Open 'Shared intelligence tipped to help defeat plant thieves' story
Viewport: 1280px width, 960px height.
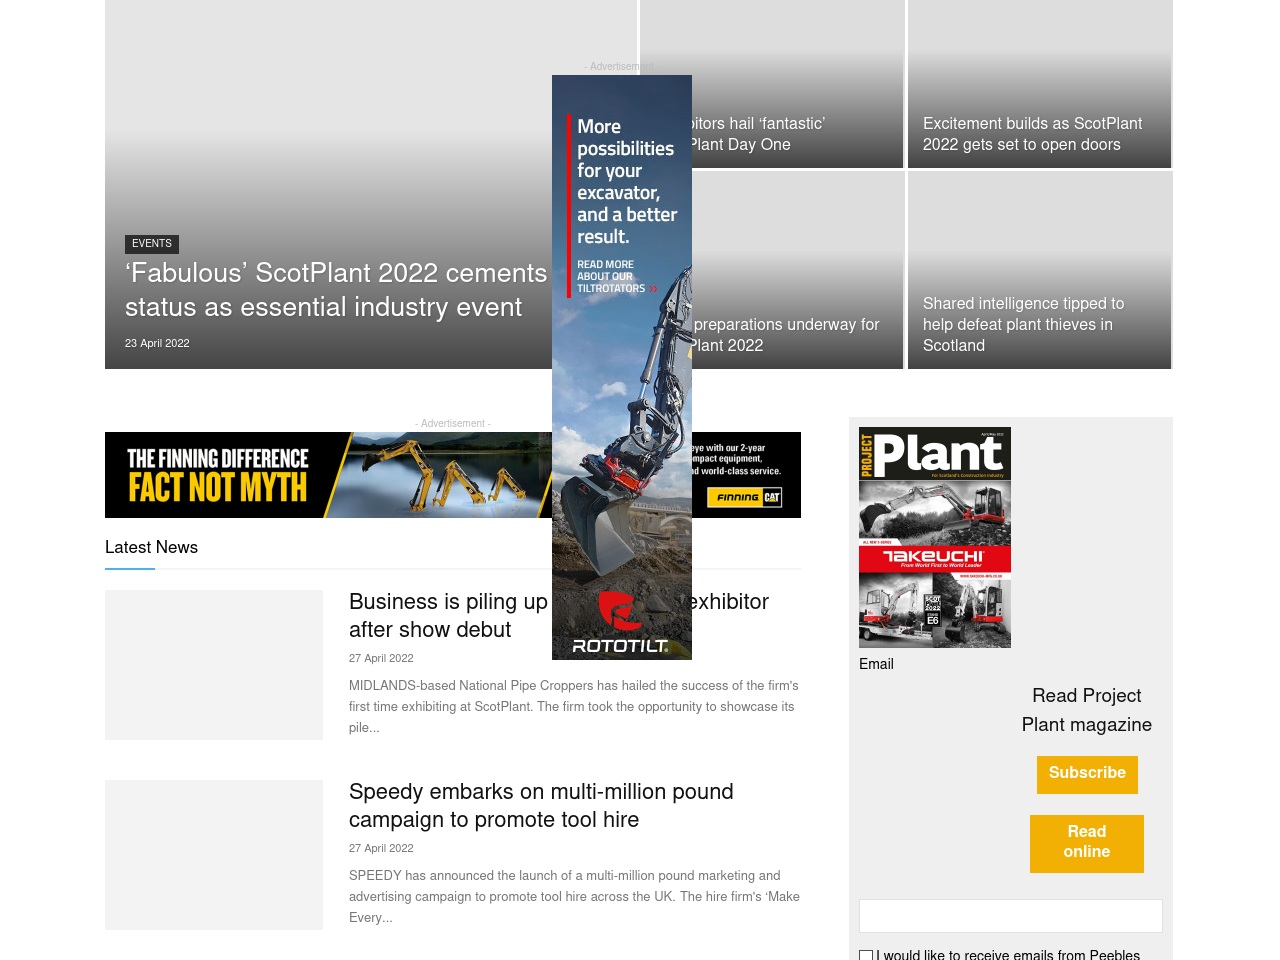coord(1024,324)
